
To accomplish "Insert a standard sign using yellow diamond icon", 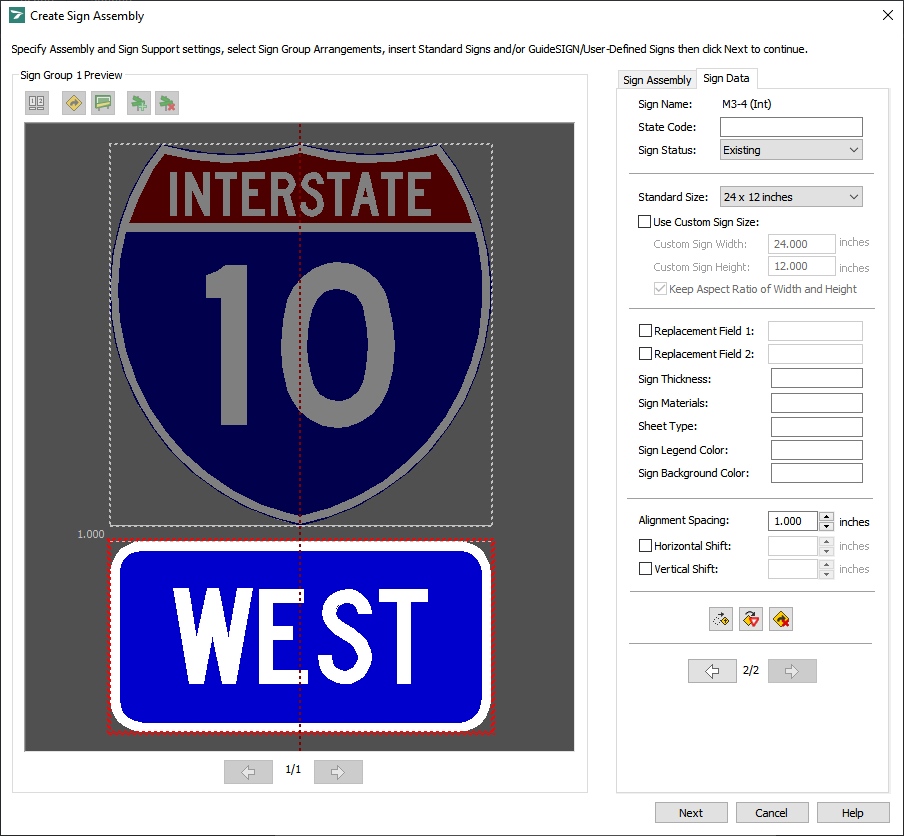I will pyautogui.click(x=74, y=103).
